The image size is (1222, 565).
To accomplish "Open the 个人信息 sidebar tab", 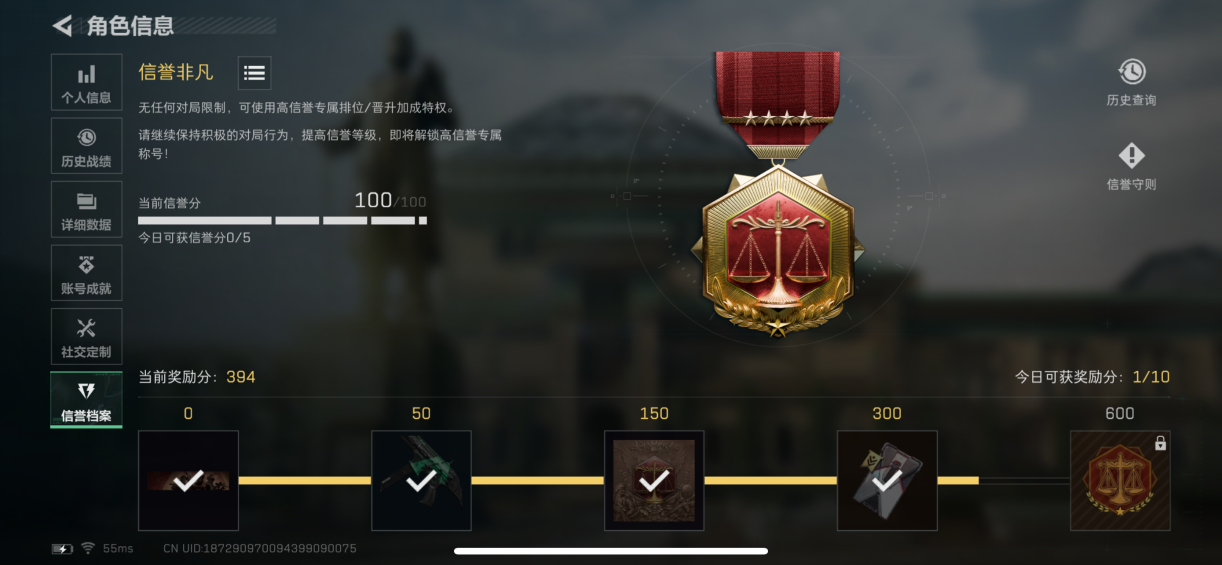I will pos(86,83).
